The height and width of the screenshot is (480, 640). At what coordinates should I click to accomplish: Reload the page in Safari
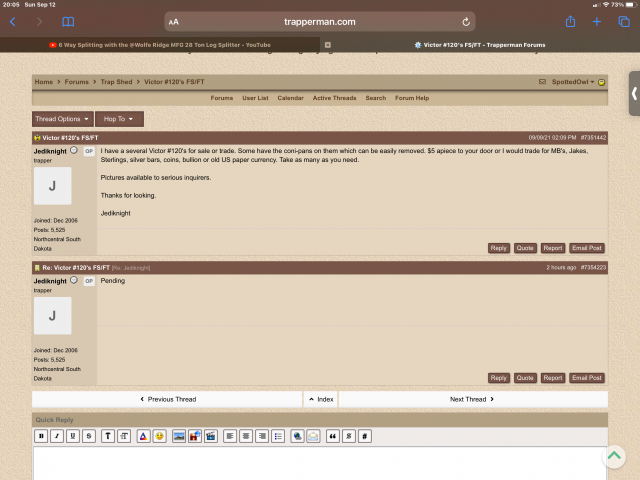tap(466, 21)
